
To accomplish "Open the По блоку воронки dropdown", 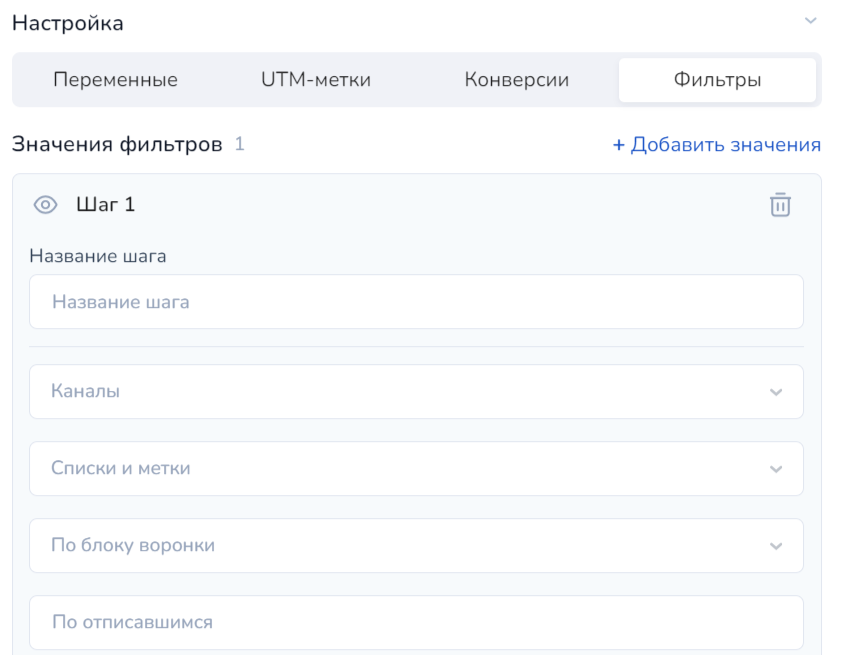I will [400, 546].
